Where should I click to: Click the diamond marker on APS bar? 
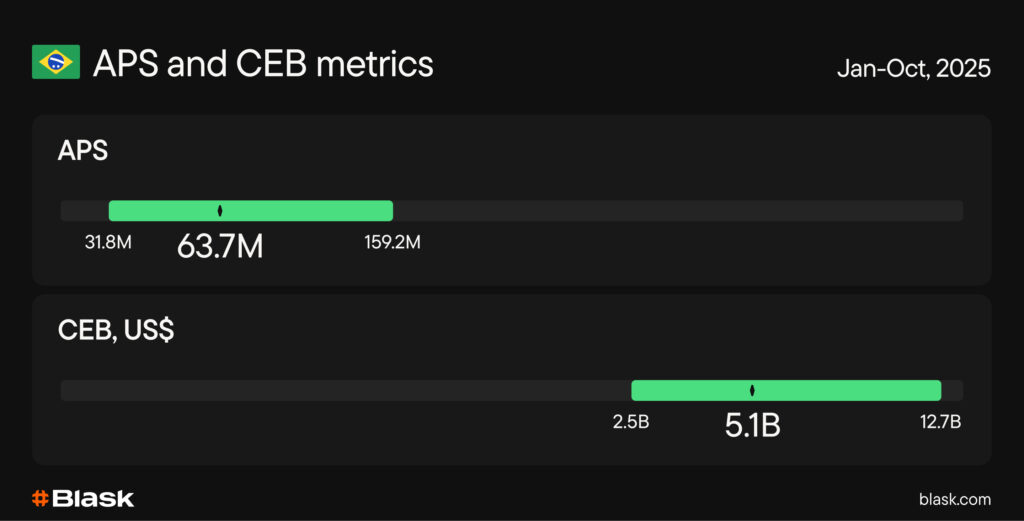pyautogui.click(x=220, y=211)
